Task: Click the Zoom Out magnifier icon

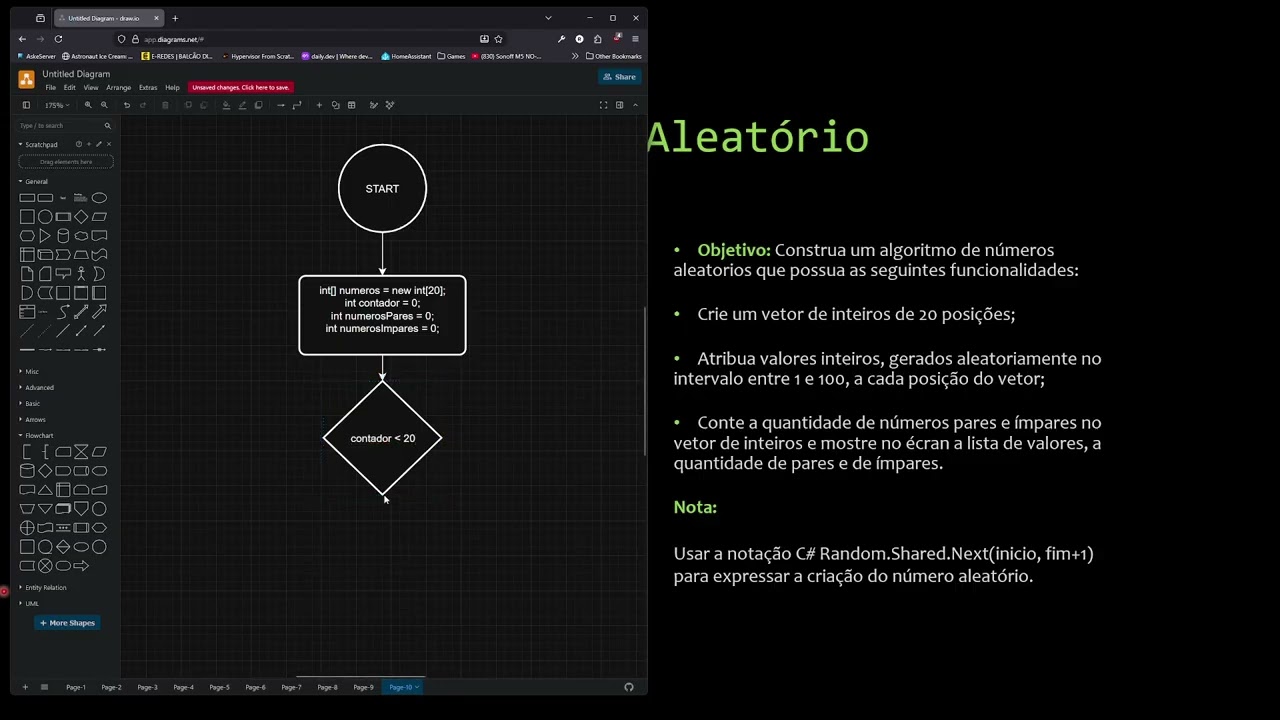Action: pyautogui.click(x=104, y=105)
